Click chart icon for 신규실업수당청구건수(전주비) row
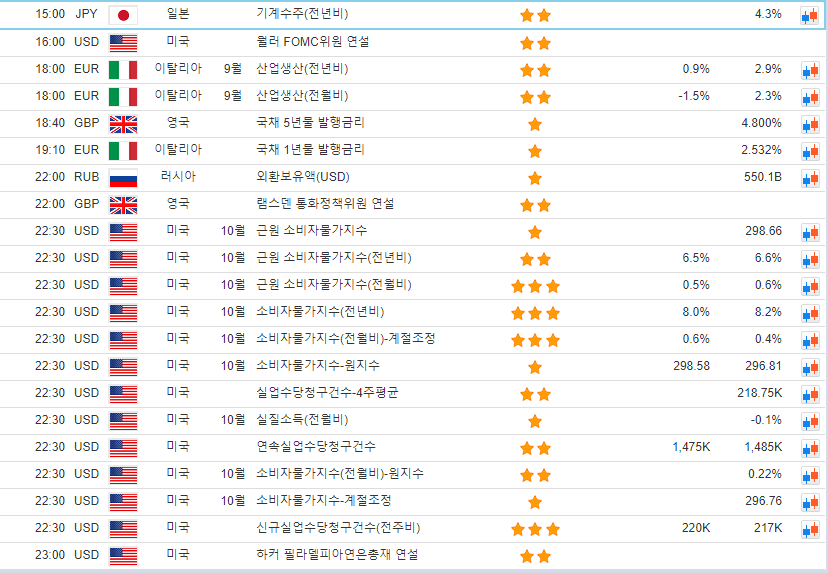 click(809, 529)
